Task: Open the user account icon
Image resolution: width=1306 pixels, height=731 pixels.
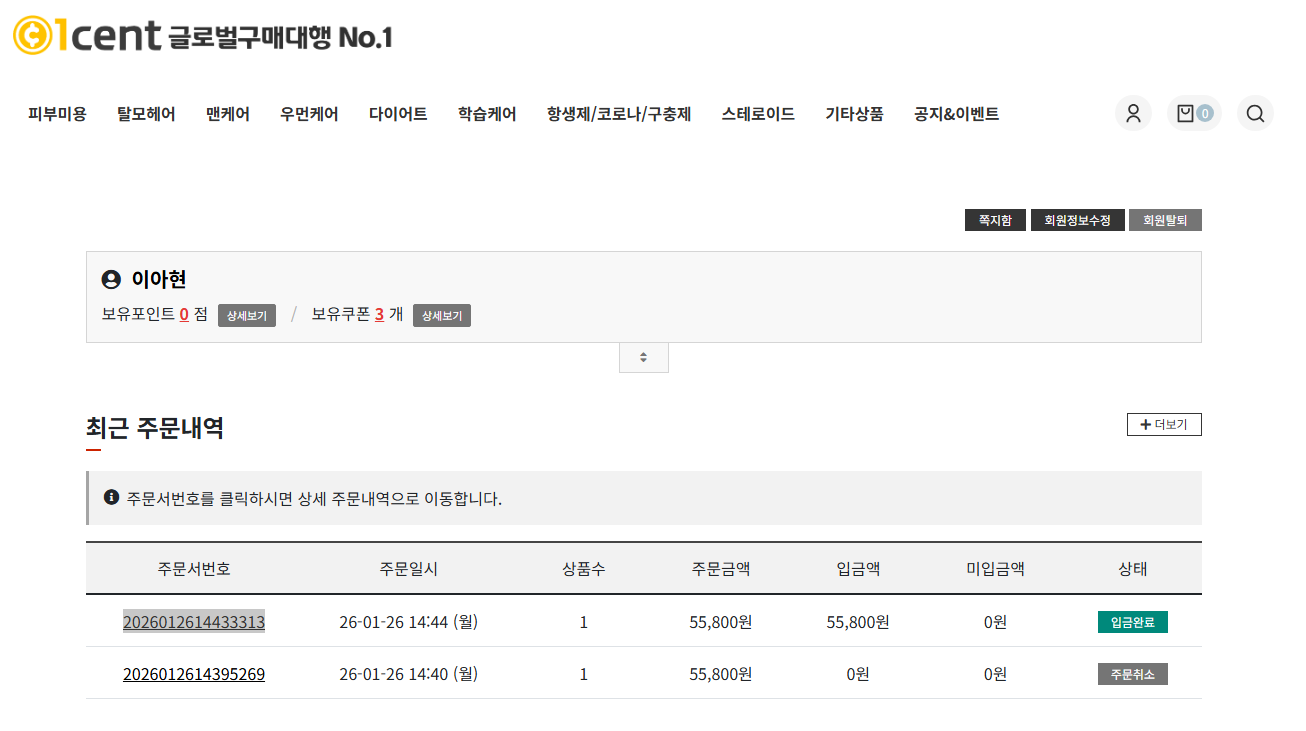Action: tap(1133, 113)
